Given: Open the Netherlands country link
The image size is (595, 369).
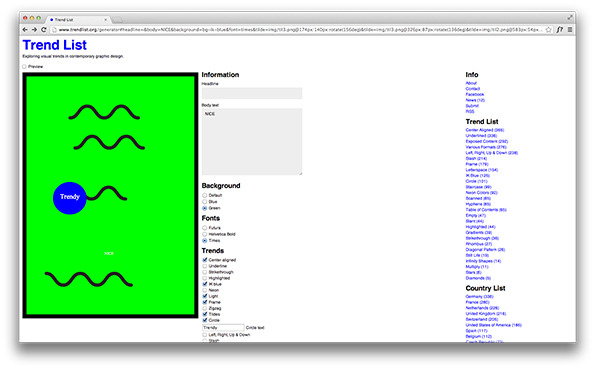Looking at the screenshot, I should tap(482, 308).
